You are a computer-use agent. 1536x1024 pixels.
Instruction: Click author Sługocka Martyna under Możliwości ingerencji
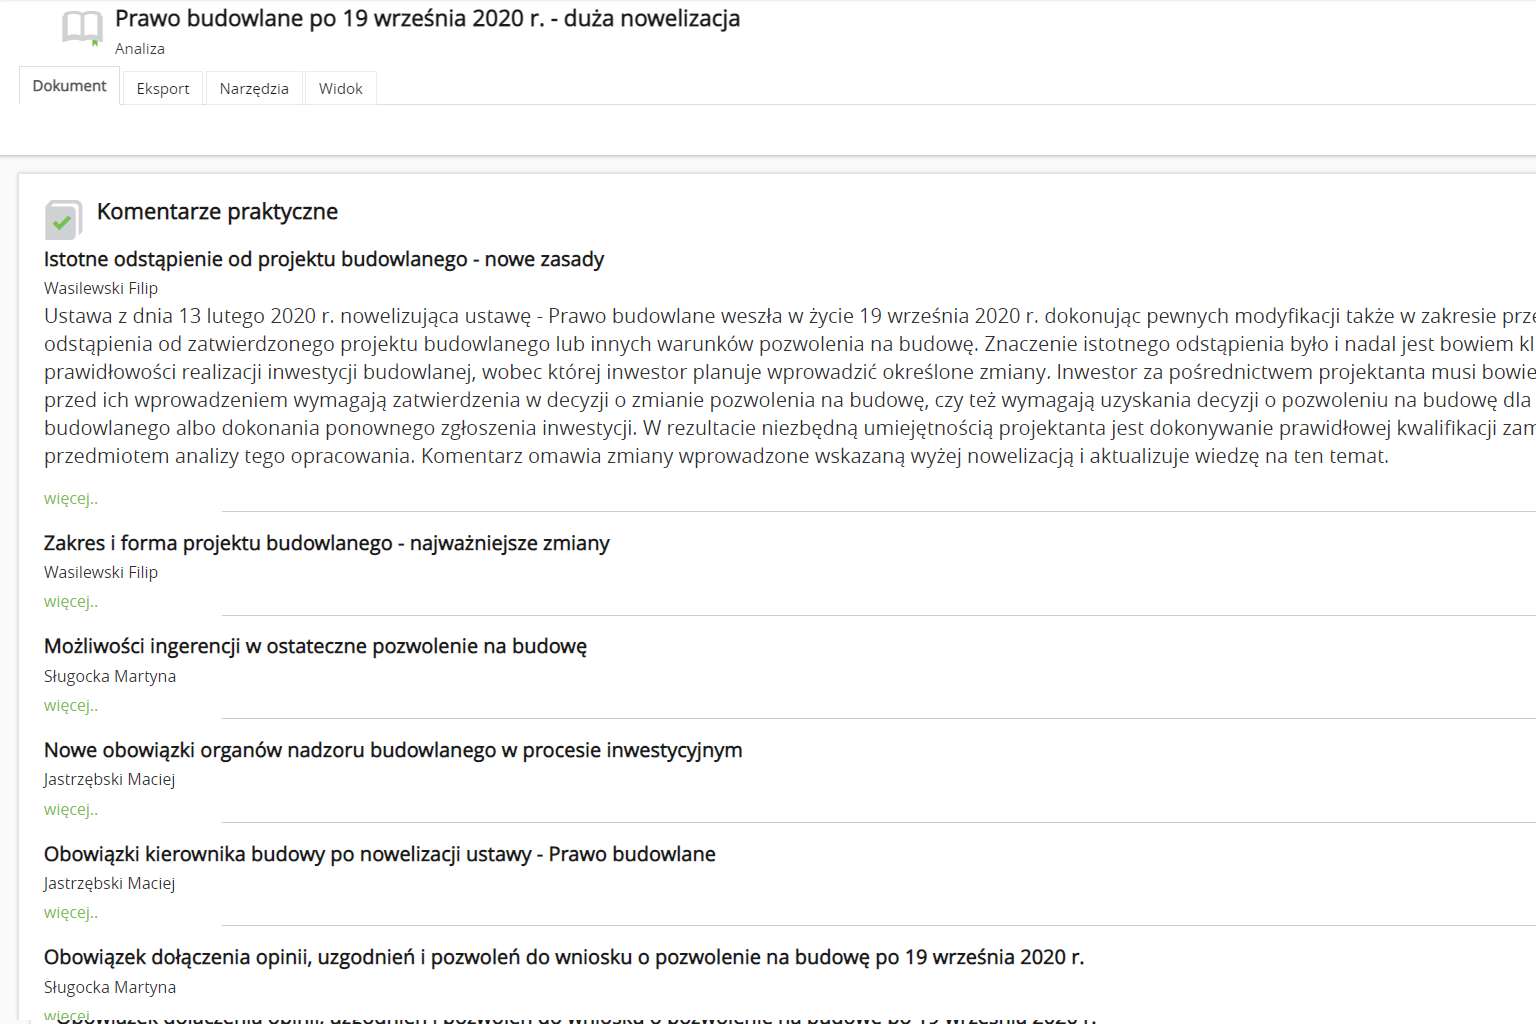110,676
